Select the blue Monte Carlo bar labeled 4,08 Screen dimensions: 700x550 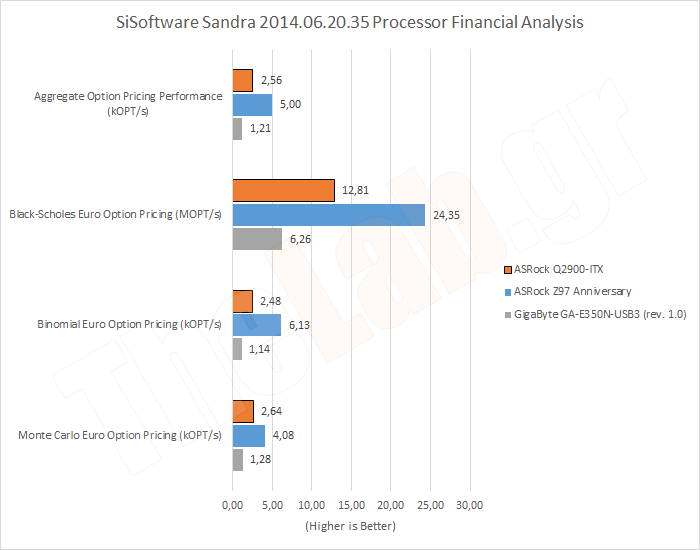pos(249,436)
